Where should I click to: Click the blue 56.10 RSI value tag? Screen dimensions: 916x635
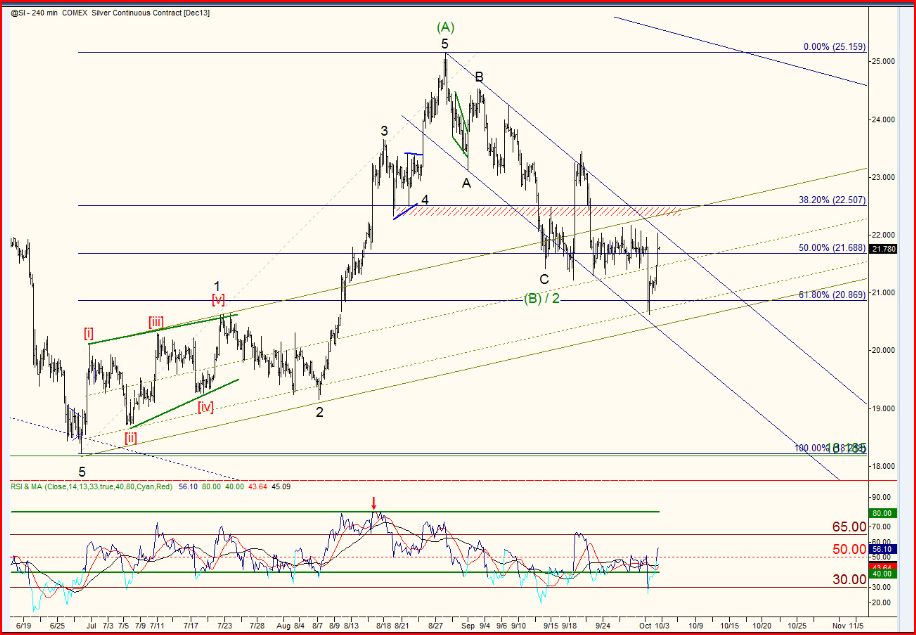tap(883, 549)
